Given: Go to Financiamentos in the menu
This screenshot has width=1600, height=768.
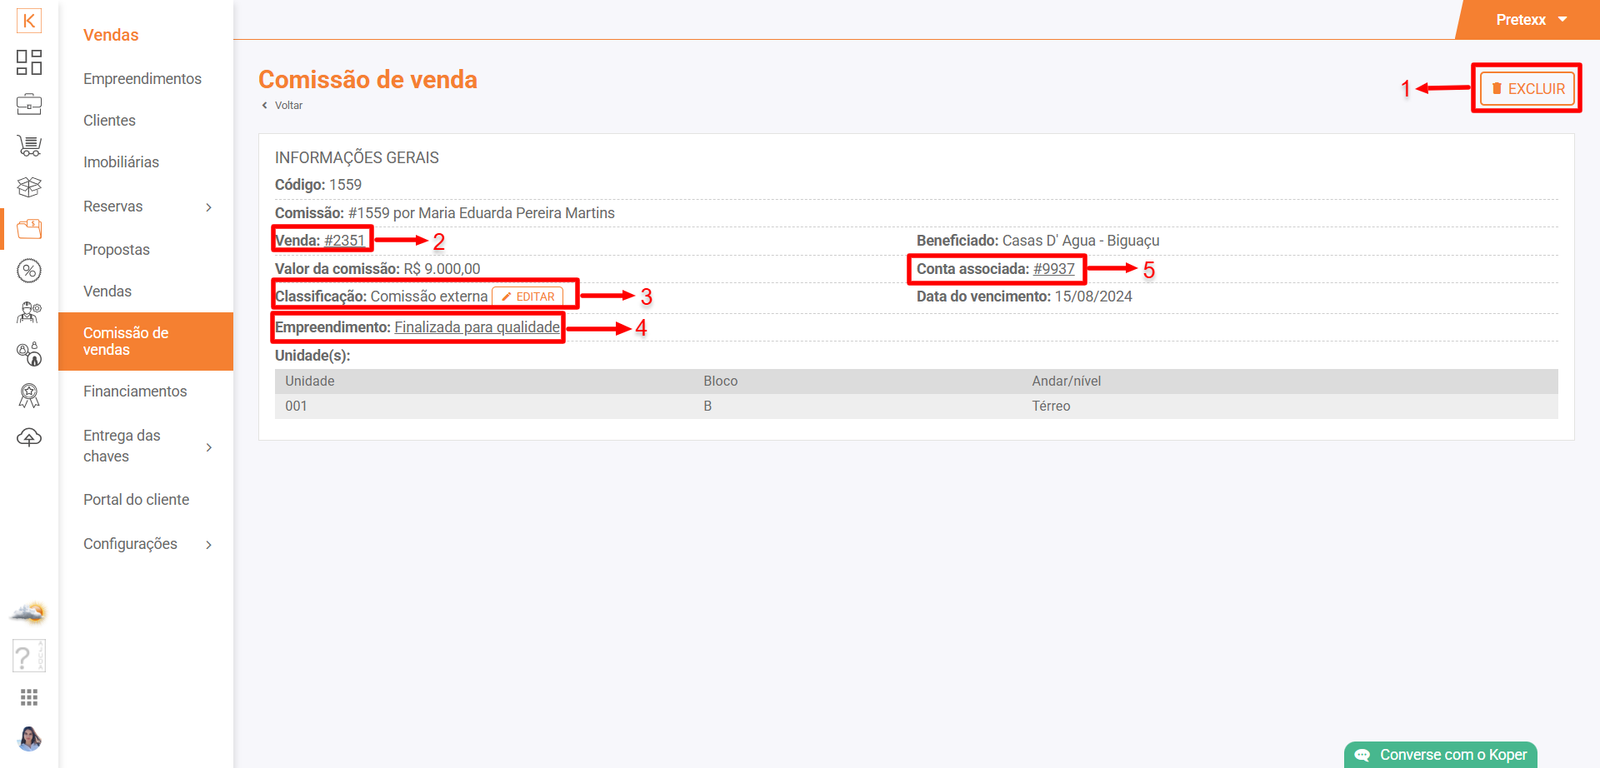Looking at the screenshot, I should pos(135,392).
